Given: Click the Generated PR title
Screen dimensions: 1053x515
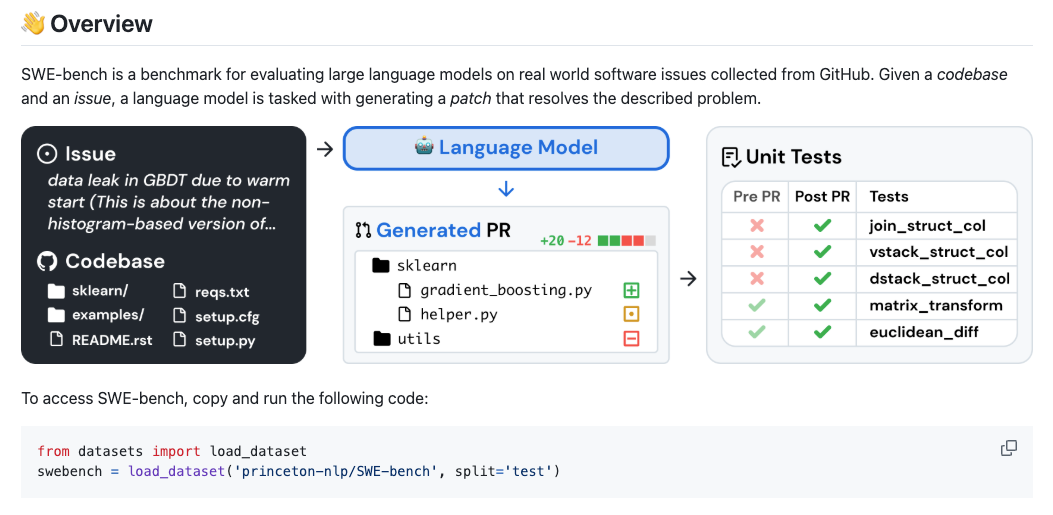Looking at the screenshot, I should tap(443, 230).
